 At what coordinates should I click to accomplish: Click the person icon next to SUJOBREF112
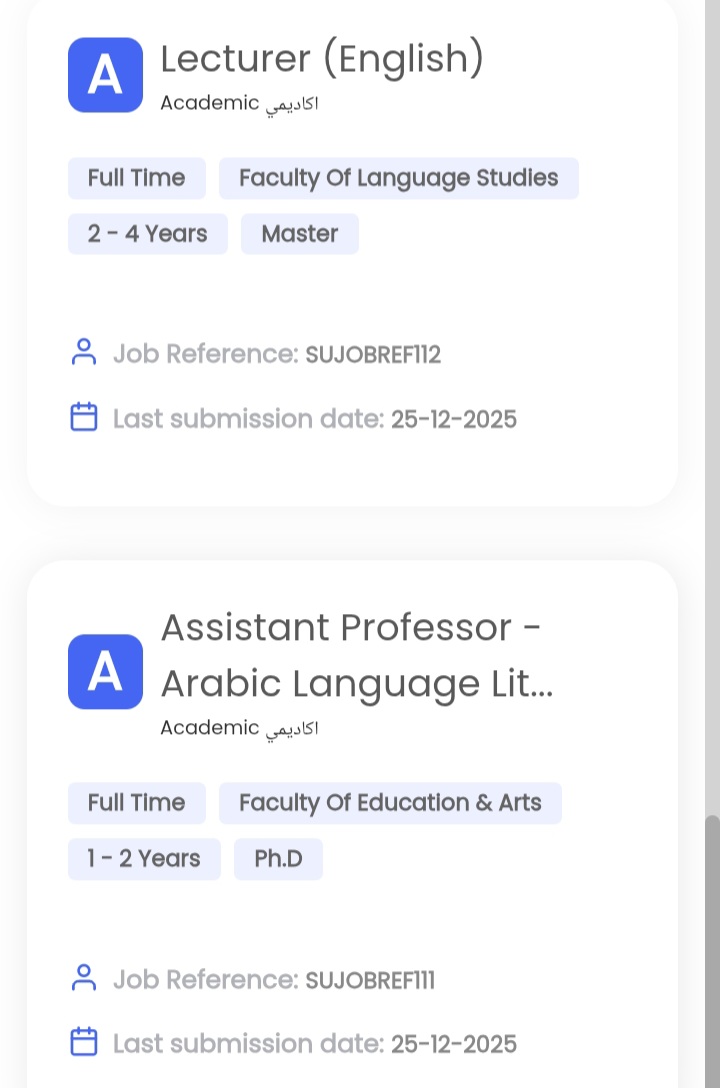click(84, 353)
